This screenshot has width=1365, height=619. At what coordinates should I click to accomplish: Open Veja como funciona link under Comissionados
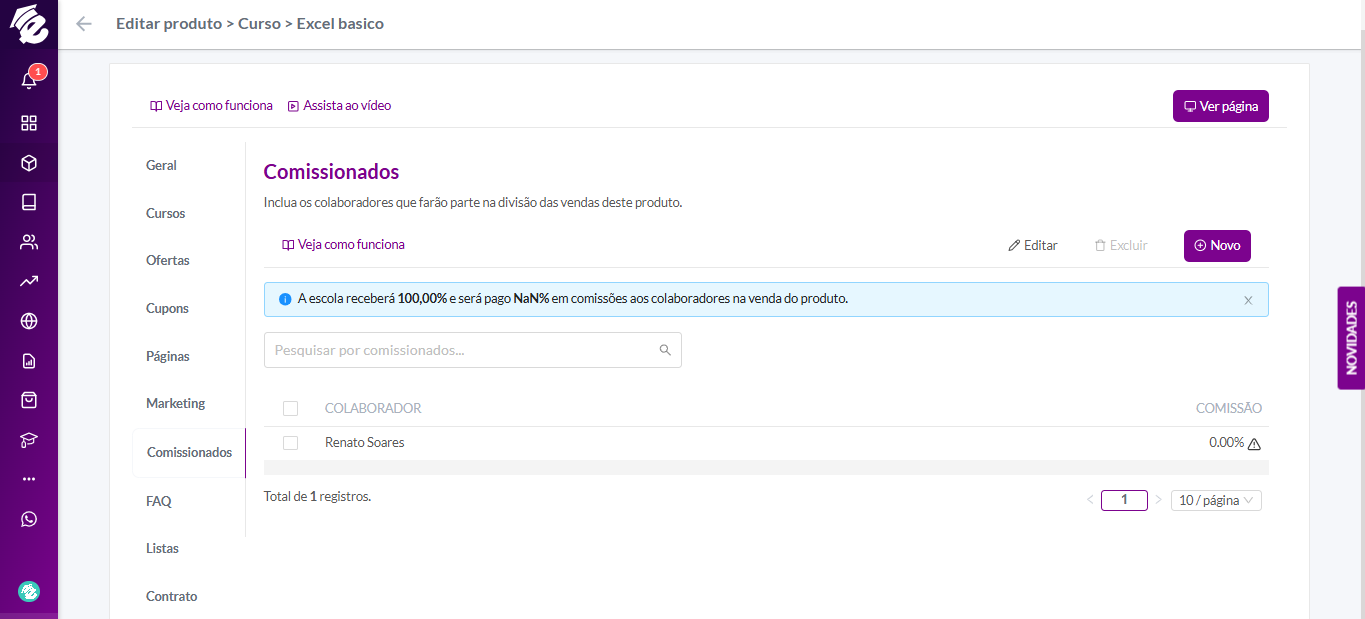[343, 244]
